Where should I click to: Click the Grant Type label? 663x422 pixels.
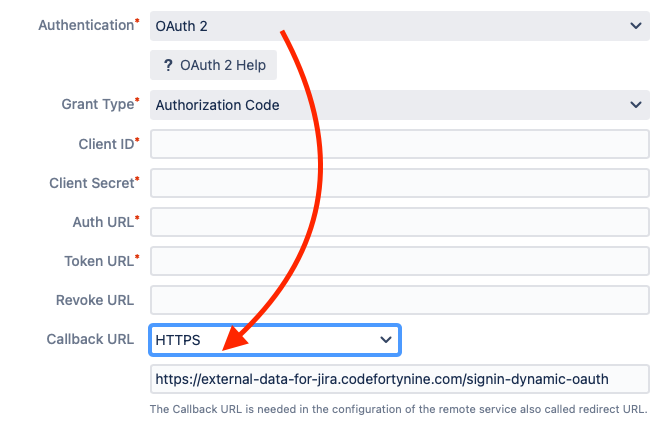(x=97, y=104)
